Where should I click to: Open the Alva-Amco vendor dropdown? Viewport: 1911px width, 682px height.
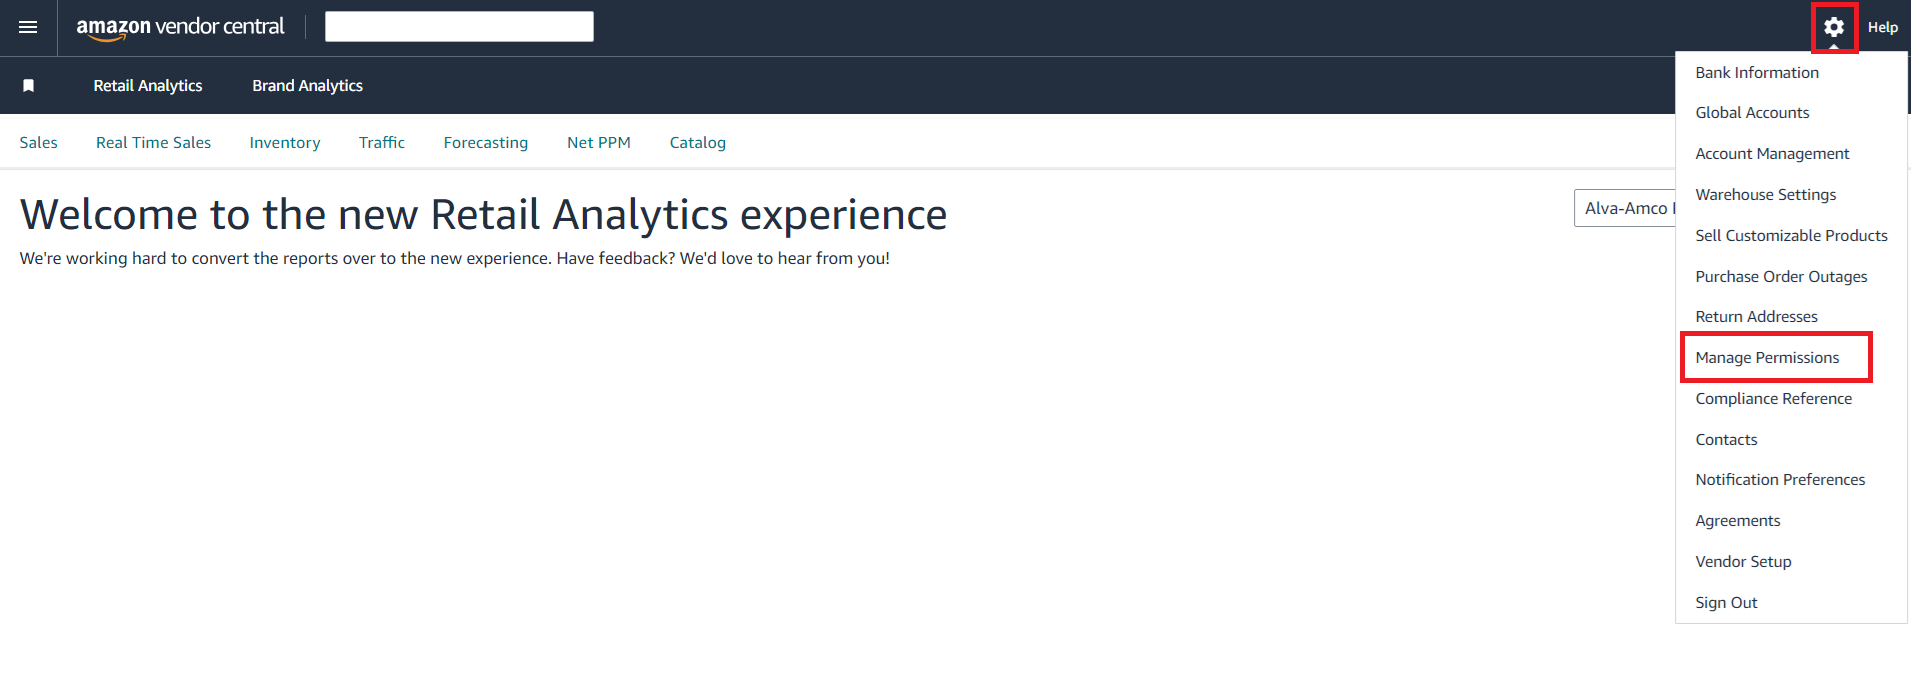pos(1625,208)
